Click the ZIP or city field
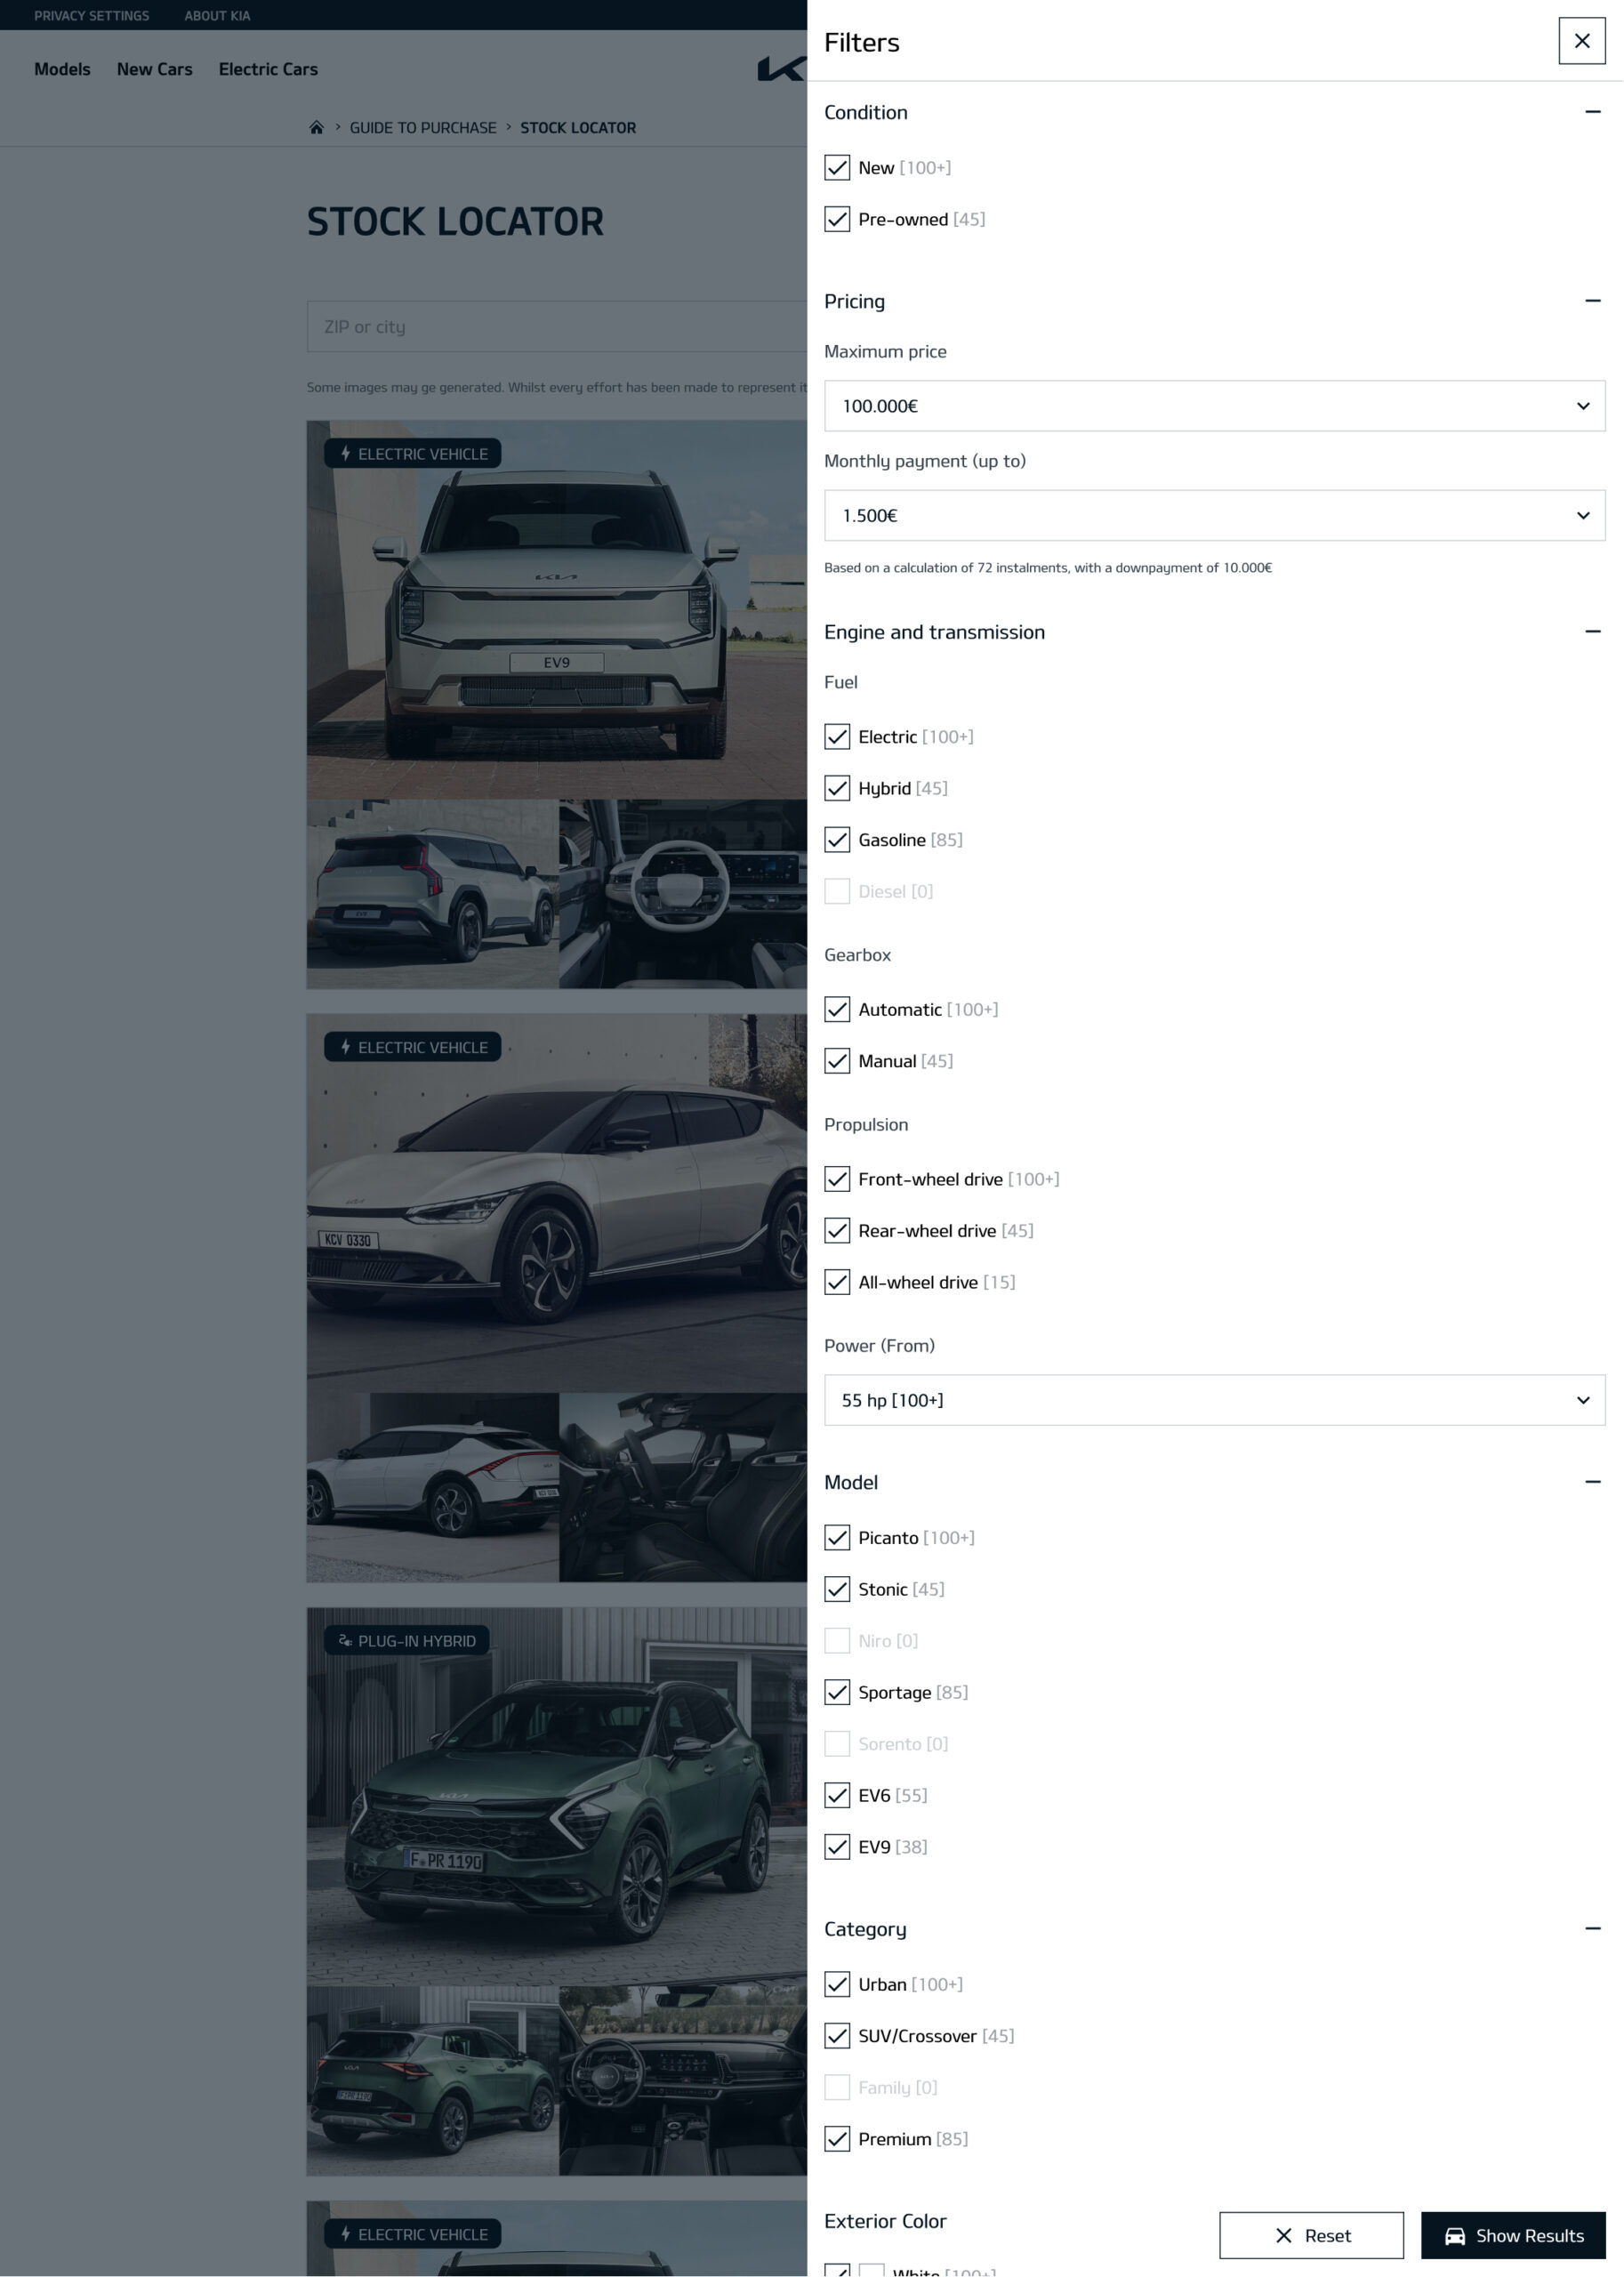 556,327
